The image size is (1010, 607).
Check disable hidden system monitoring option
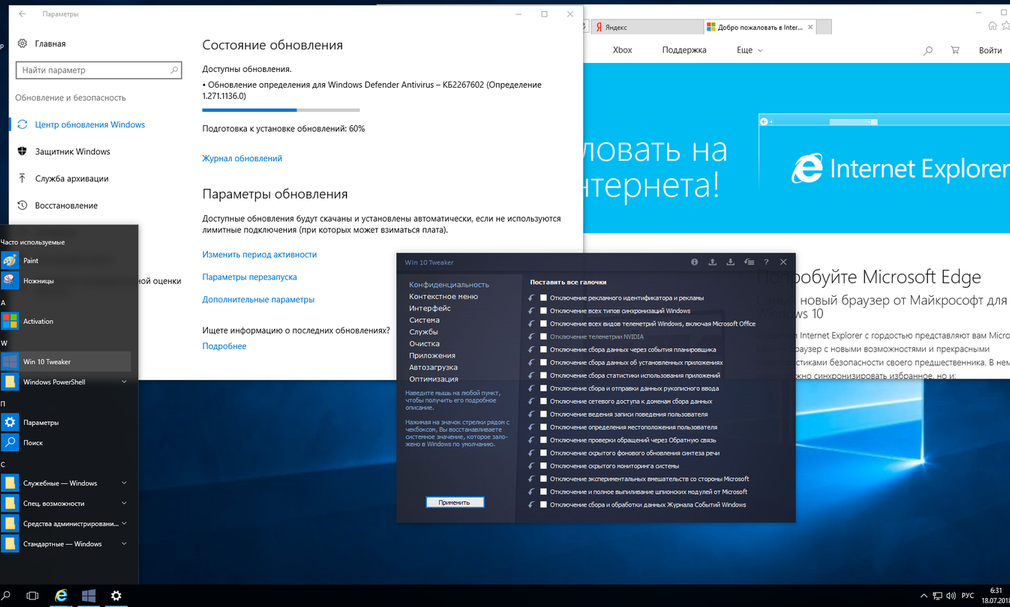click(x=544, y=466)
